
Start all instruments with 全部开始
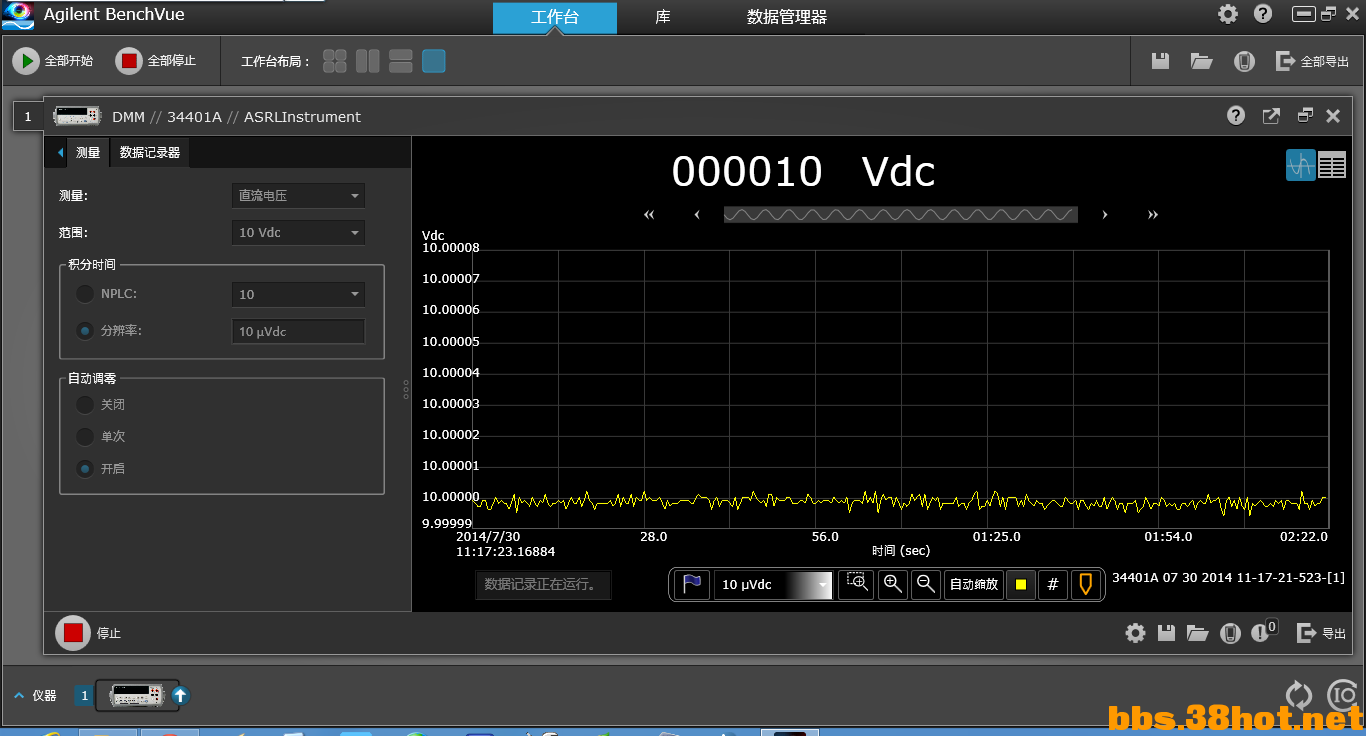pos(53,61)
